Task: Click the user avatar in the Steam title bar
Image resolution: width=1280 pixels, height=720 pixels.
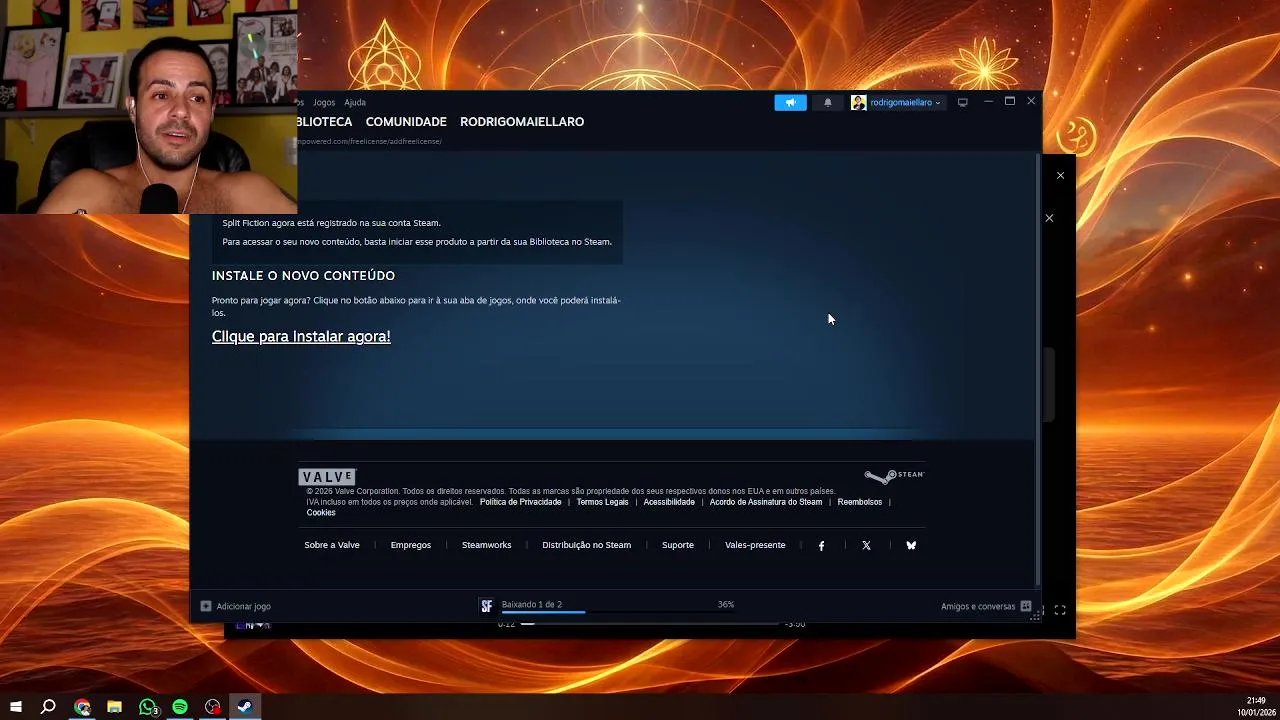Action: (858, 102)
